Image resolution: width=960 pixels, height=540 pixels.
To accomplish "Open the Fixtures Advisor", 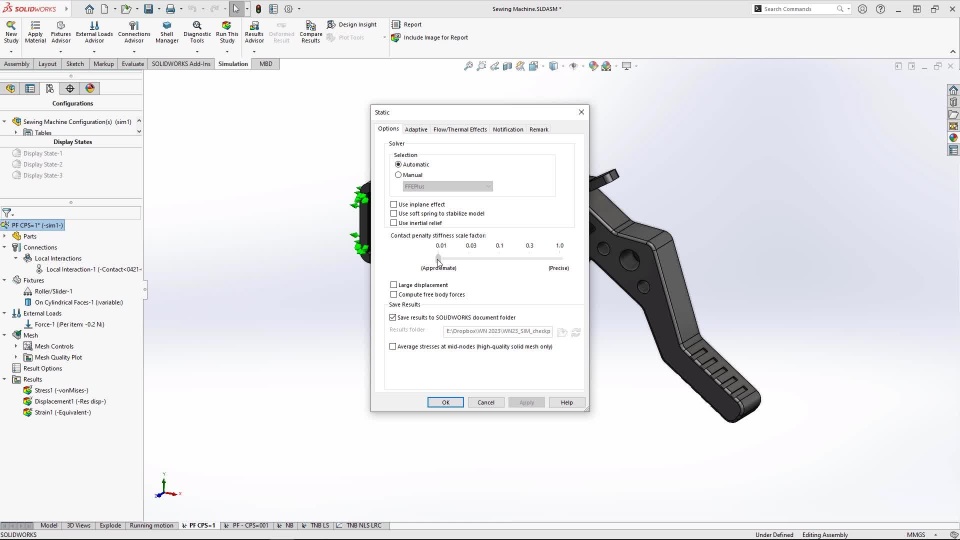I will [x=61, y=32].
